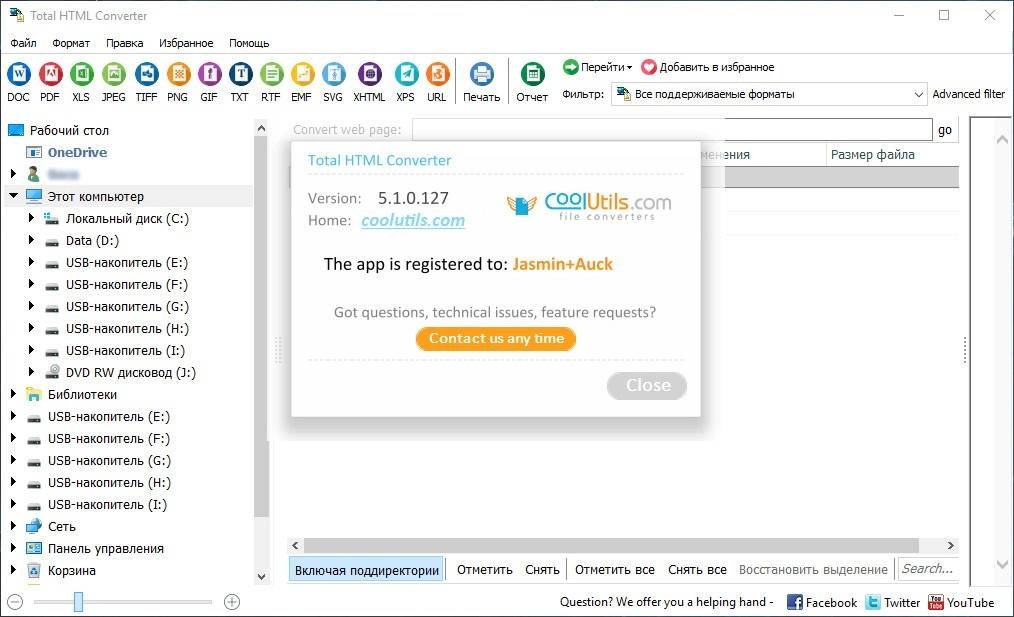Viewport: 1014px width, 617px height.
Task: Click the horizontal file list scrollbar
Action: tap(611, 545)
